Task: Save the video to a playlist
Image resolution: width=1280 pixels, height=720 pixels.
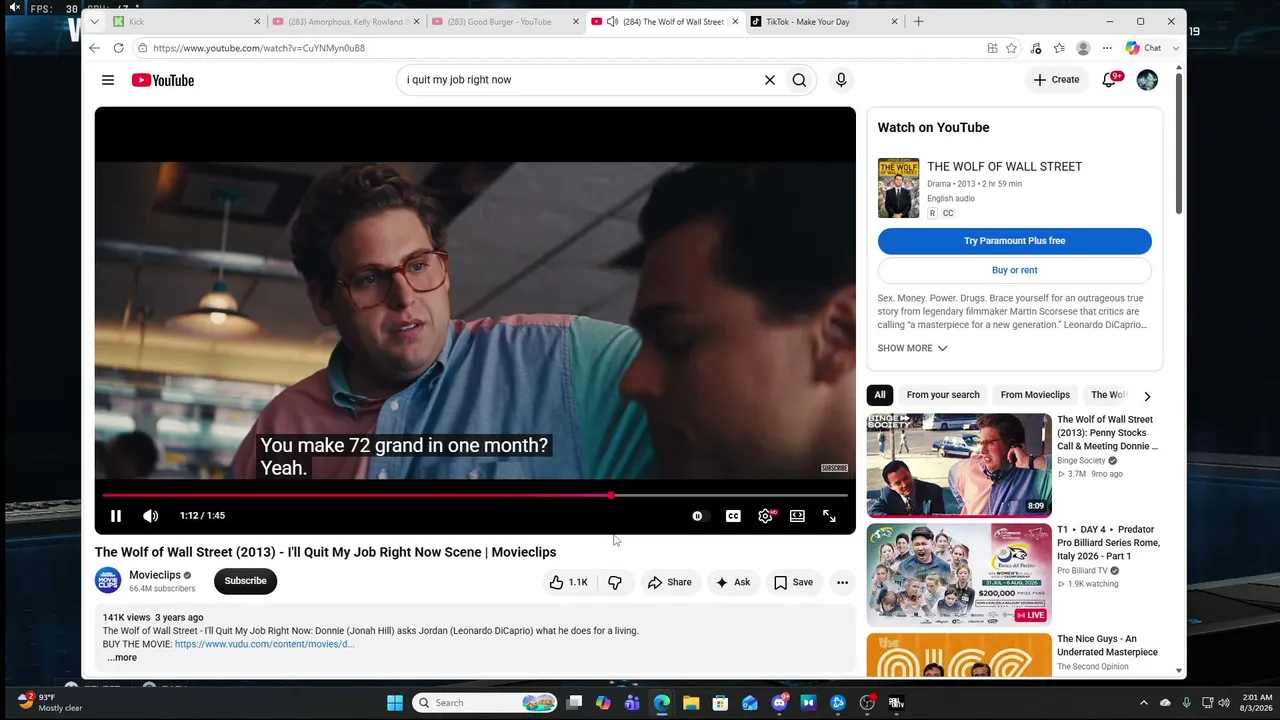Action: 793,582
